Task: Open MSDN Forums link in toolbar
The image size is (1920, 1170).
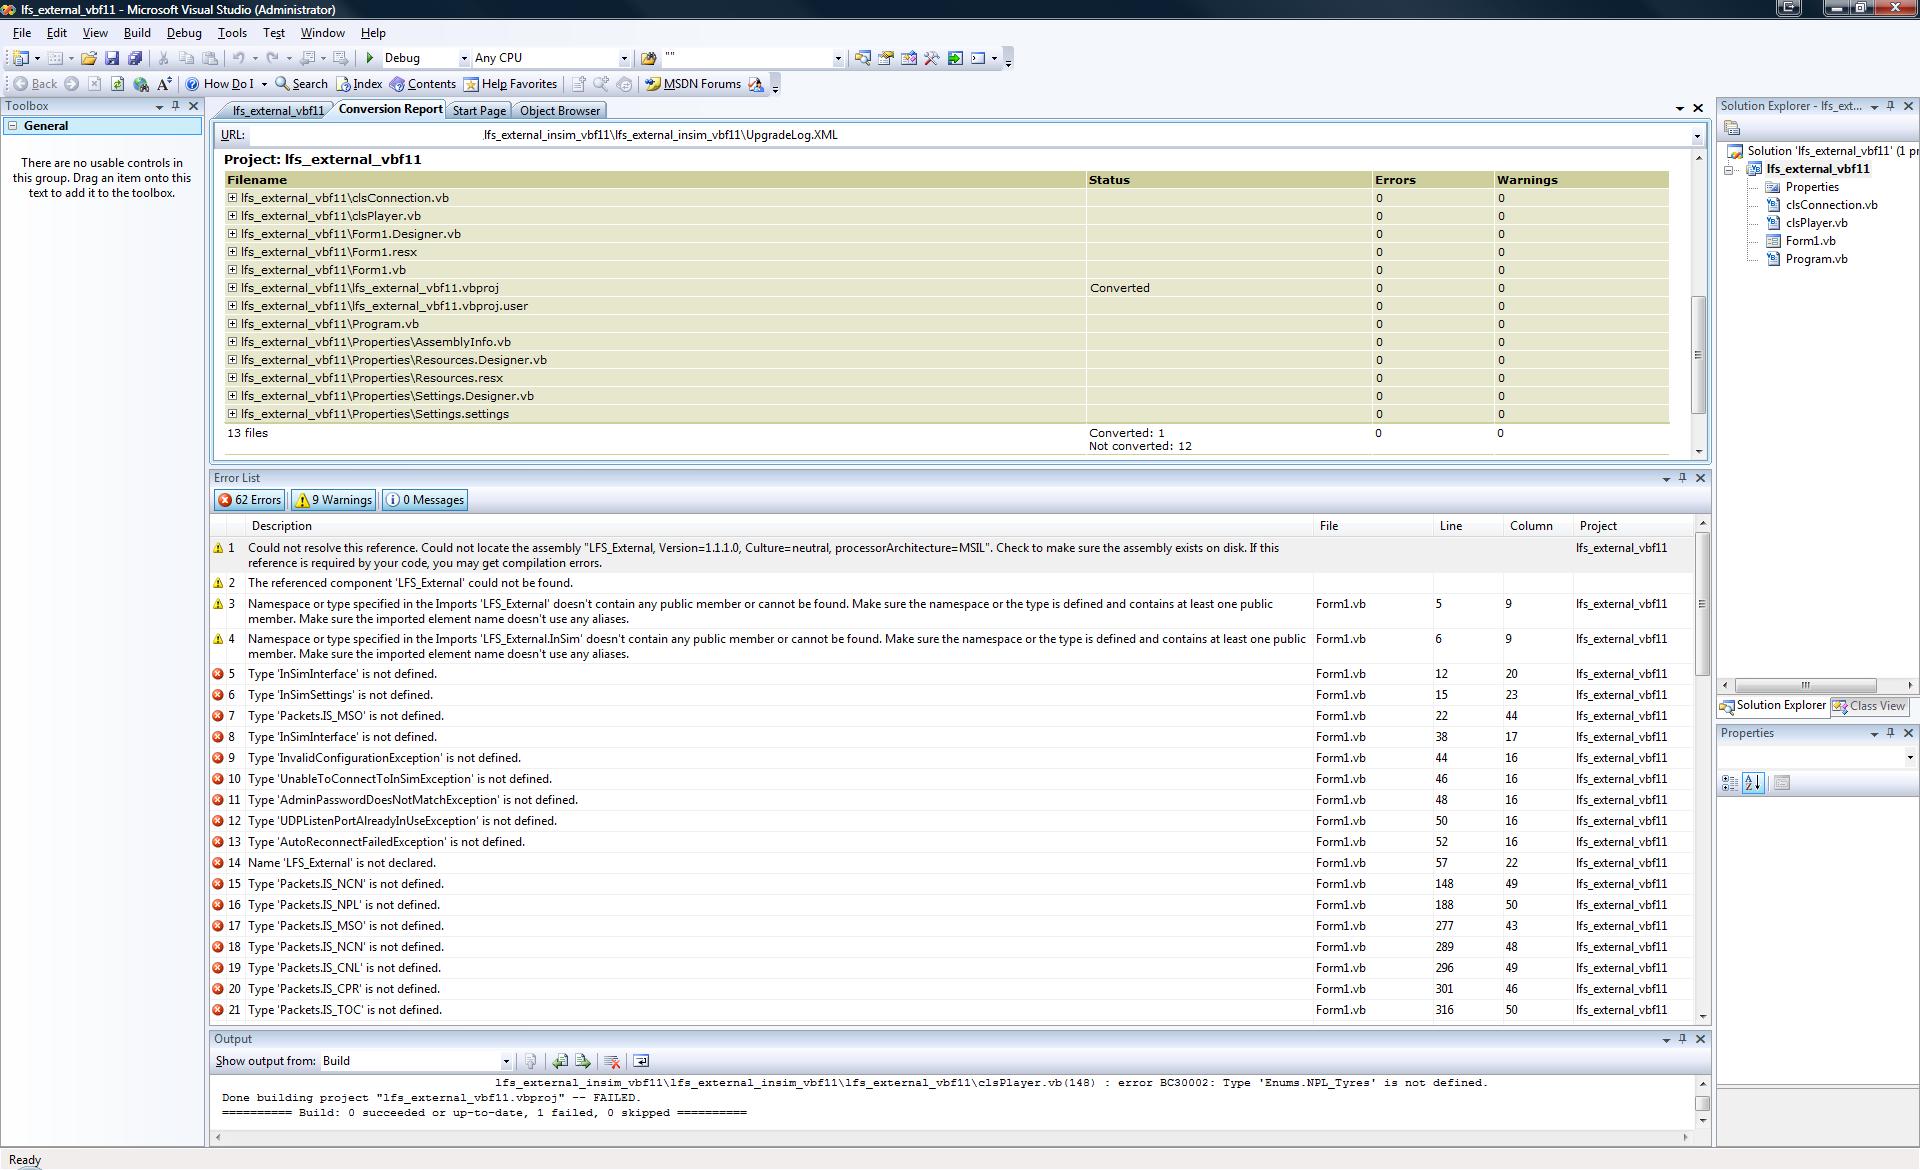Action: tap(692, 84)
